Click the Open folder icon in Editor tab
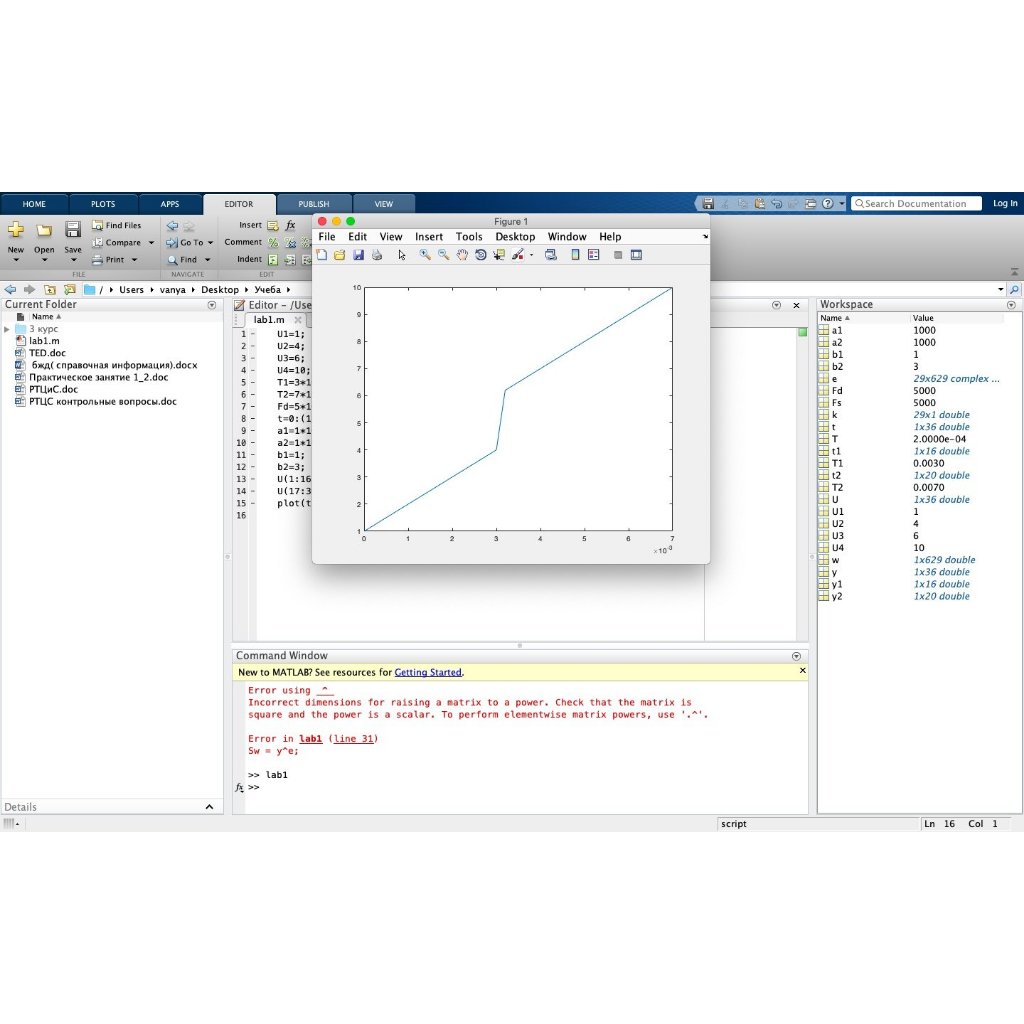The image size is (1024, 1024). click(44, 229)
